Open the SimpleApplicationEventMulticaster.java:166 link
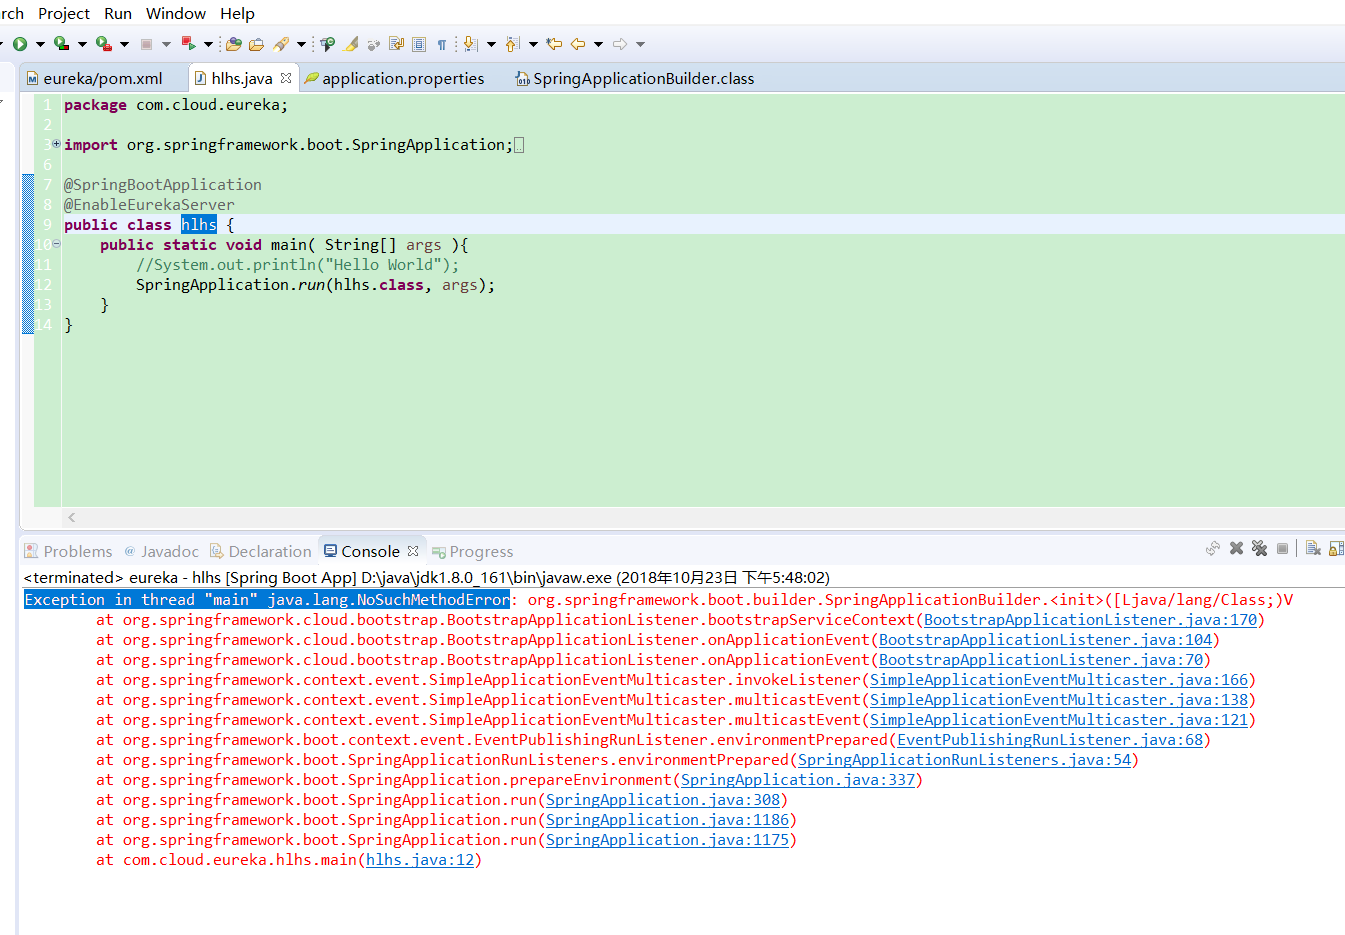The width and height of the screenshot is (1345, 935). point(1059,680)
